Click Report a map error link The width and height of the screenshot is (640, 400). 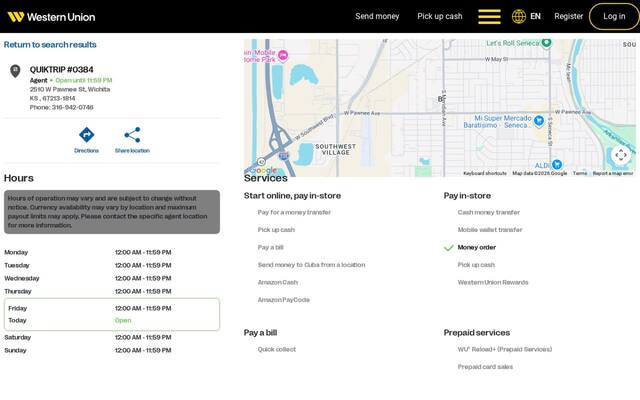click(x=613, y=173)
